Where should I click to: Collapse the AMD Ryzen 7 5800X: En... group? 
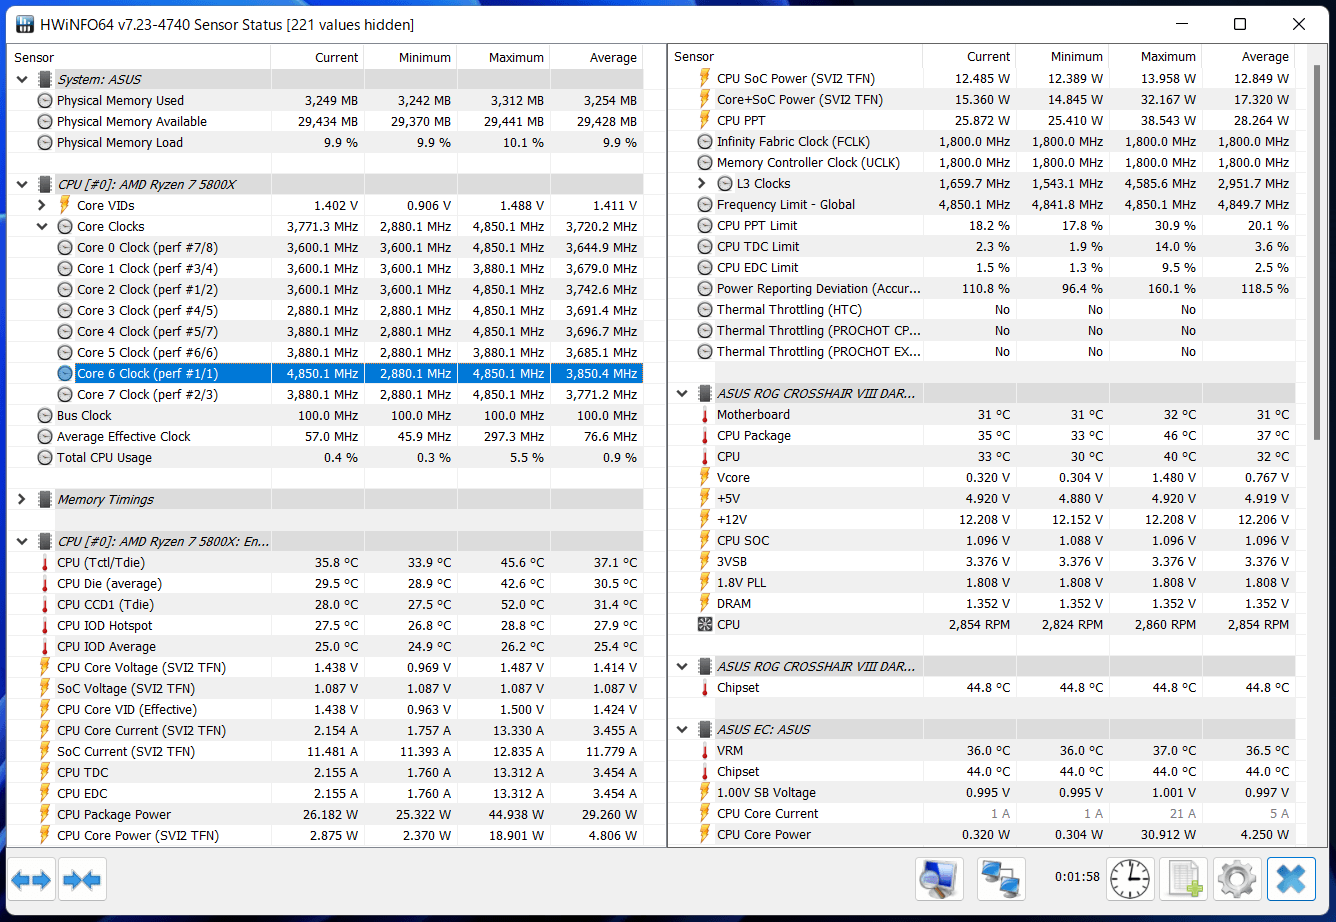(22, 541)
